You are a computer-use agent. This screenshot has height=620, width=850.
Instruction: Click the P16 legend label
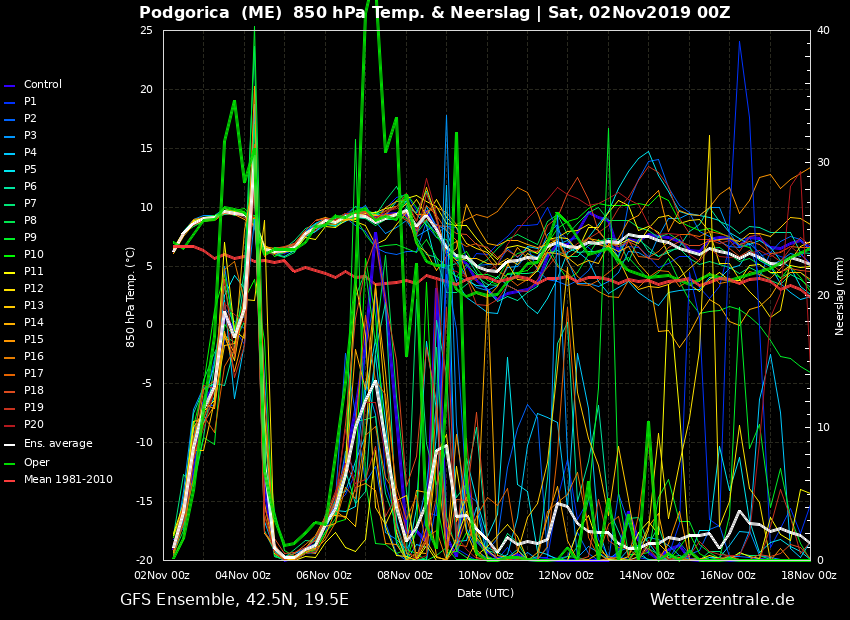34,356
